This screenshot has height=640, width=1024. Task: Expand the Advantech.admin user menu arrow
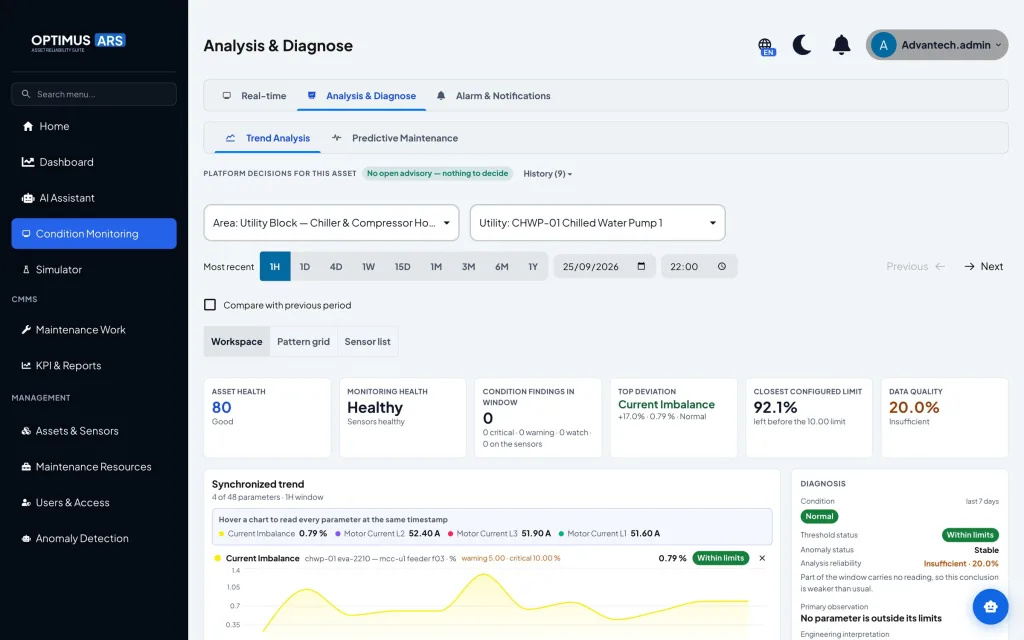(x=998, y=45)
